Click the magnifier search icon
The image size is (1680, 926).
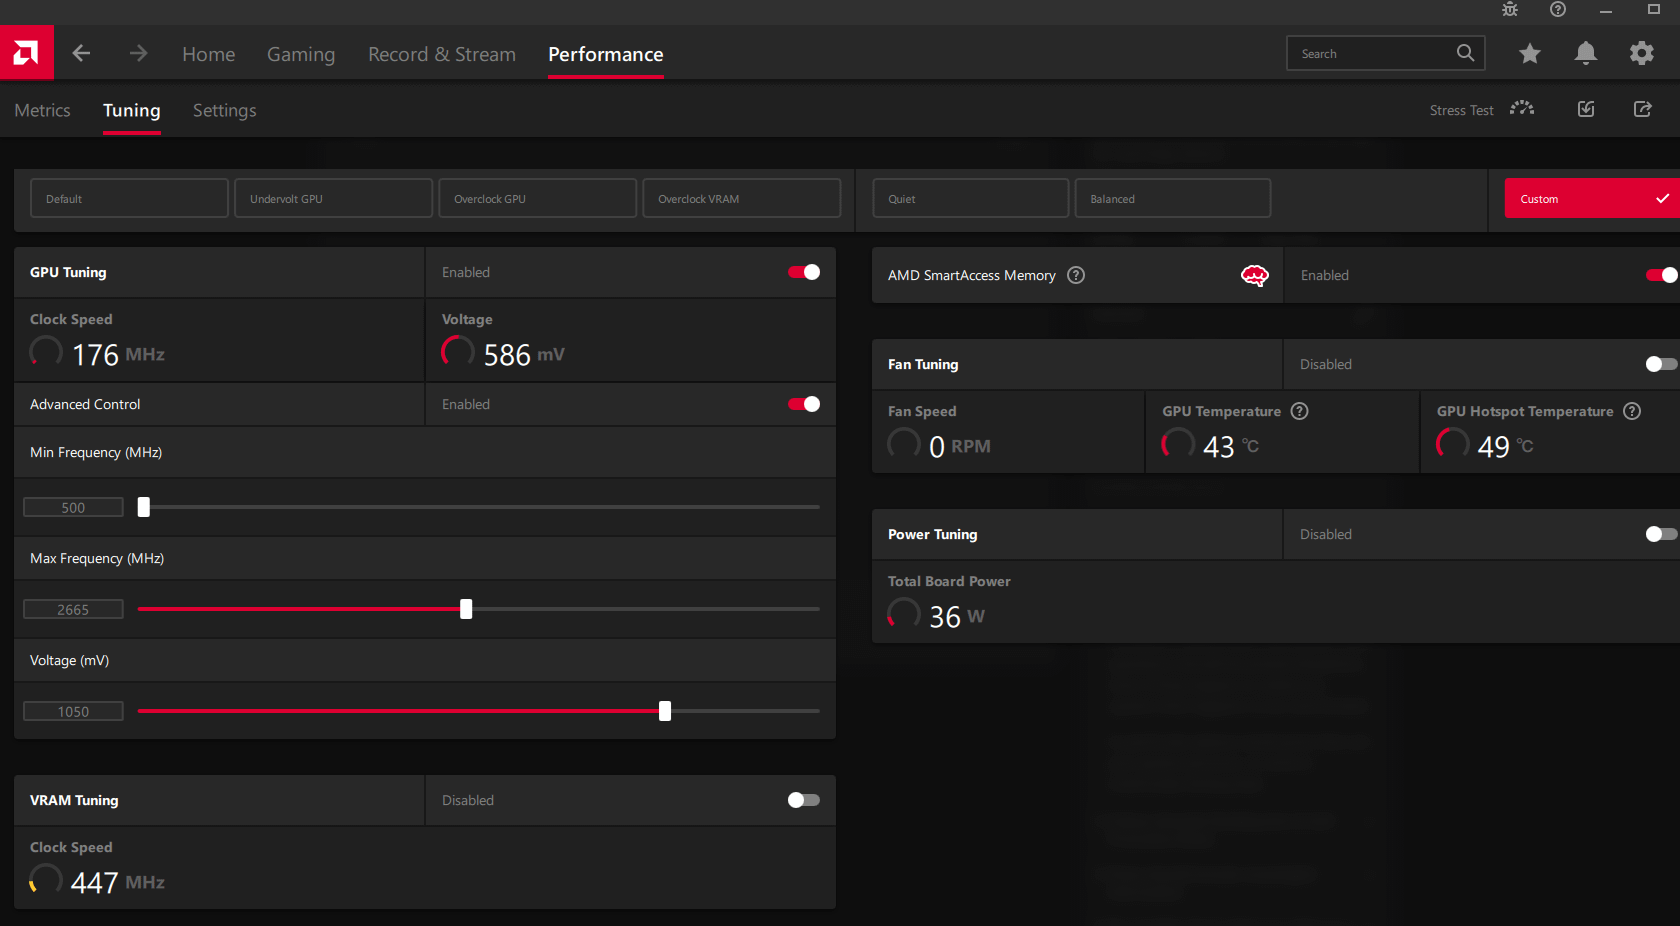click(x=1465, y=53)
